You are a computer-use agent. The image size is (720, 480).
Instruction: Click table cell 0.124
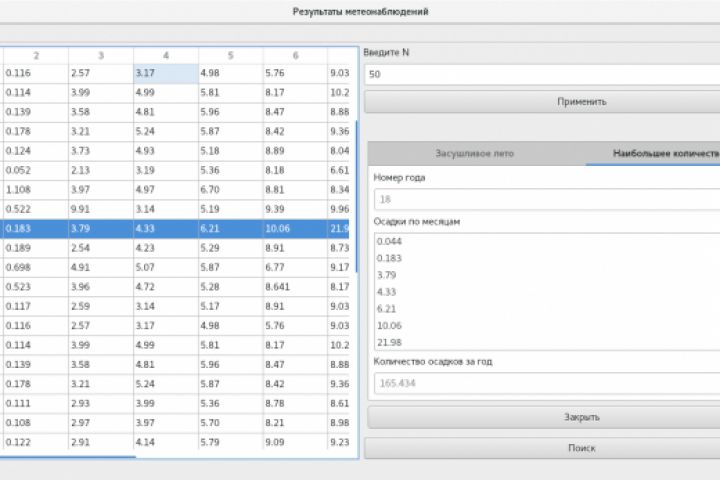(x=36, y=151)
